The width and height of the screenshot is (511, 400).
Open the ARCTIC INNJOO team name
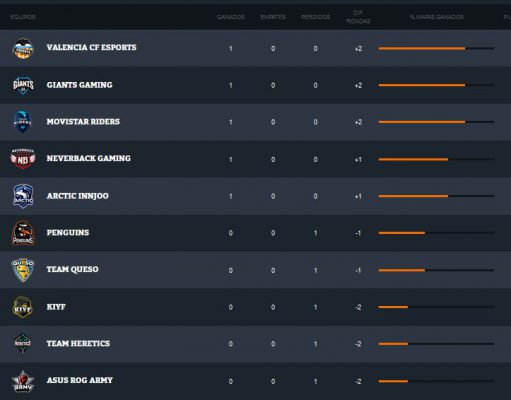[x=77, y=196]
